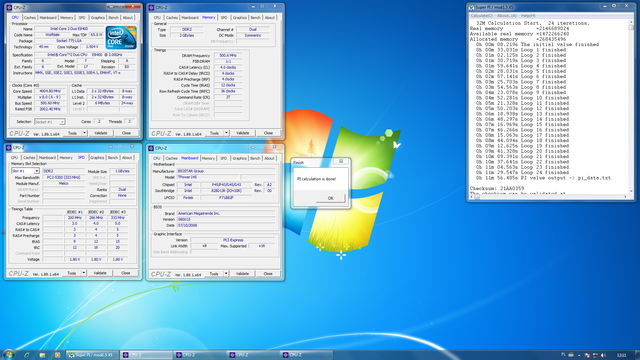This screenshot has height=360, width=640.
Task: Click the BIOSTAR Group manufacturer field
Action: [x=226, y=171]
